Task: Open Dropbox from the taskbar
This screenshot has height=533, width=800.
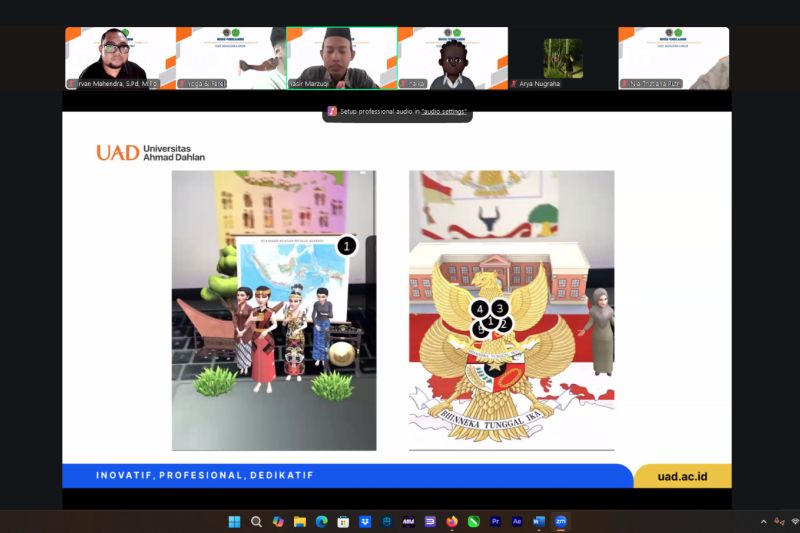Action: [365, 521]
